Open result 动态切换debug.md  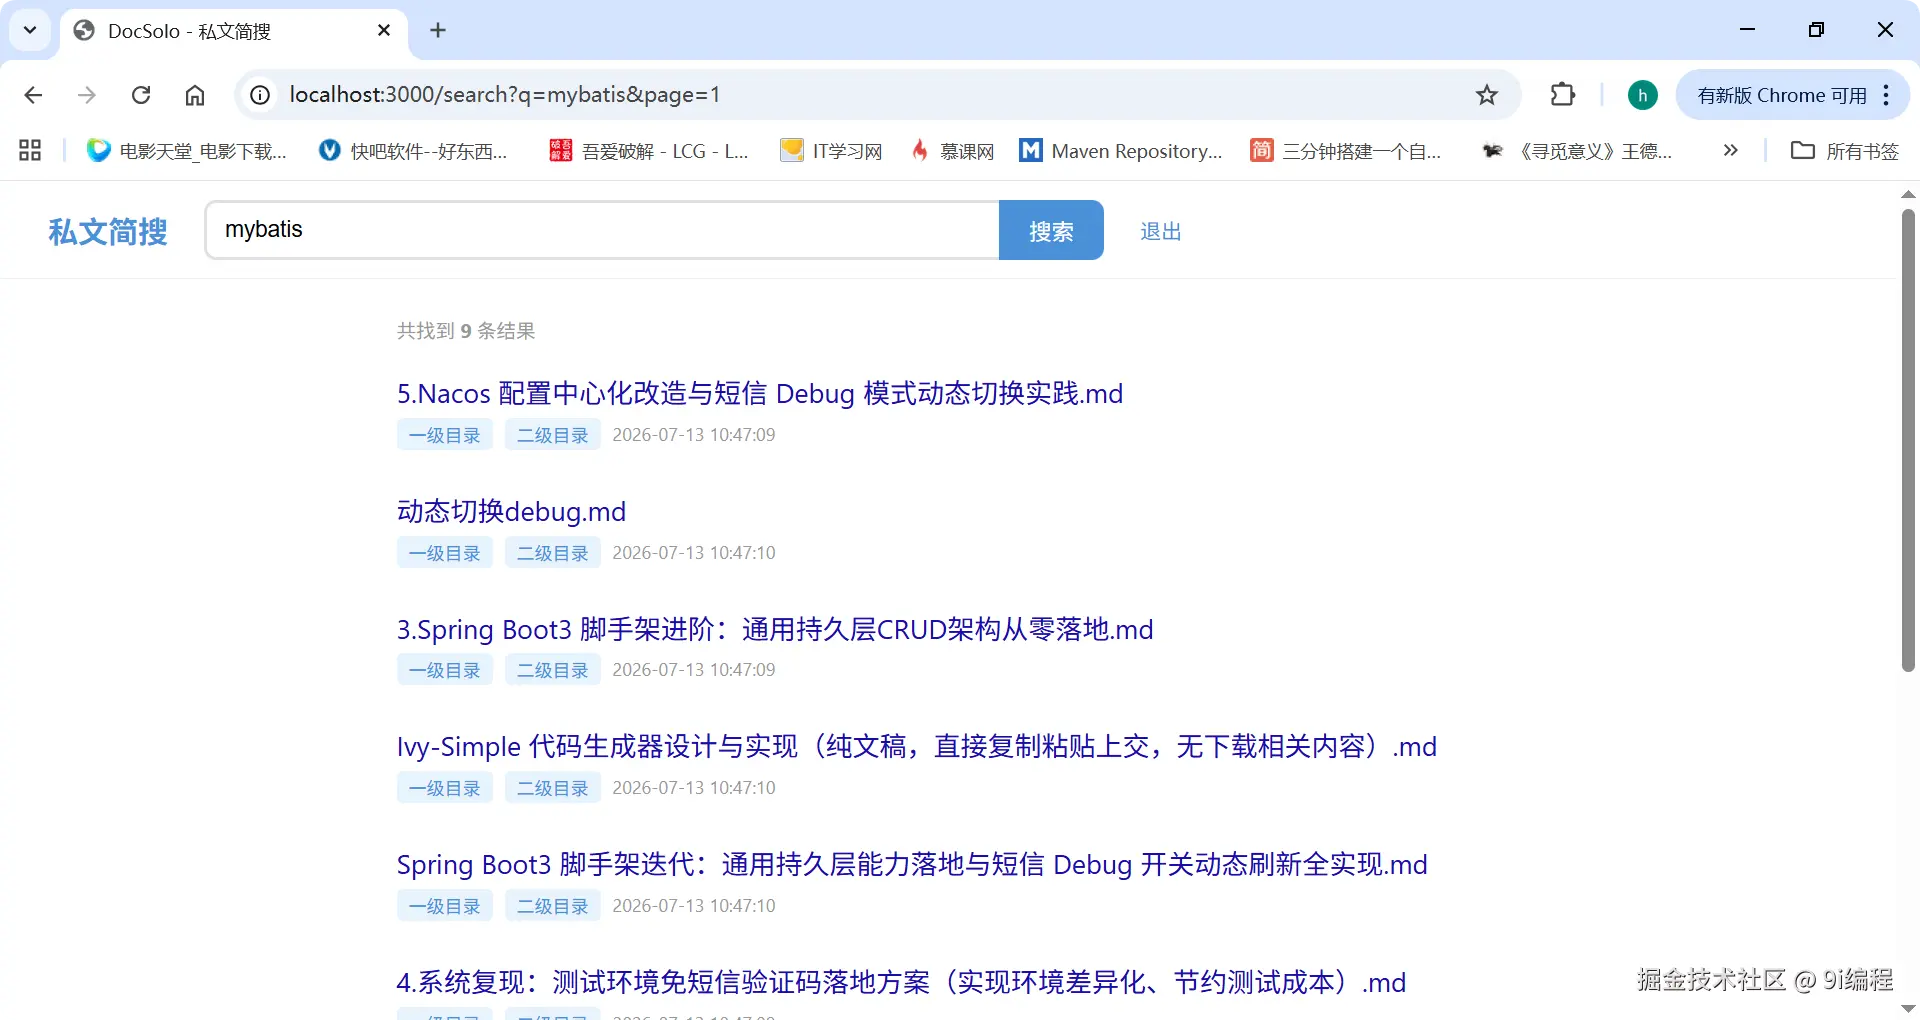coord(511,511)
